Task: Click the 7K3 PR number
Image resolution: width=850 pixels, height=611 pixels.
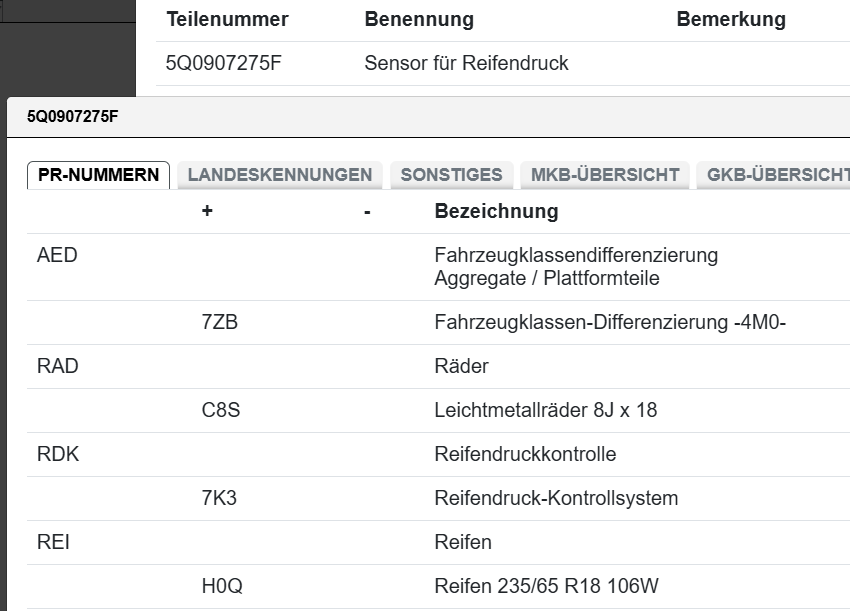Action: 219,499
